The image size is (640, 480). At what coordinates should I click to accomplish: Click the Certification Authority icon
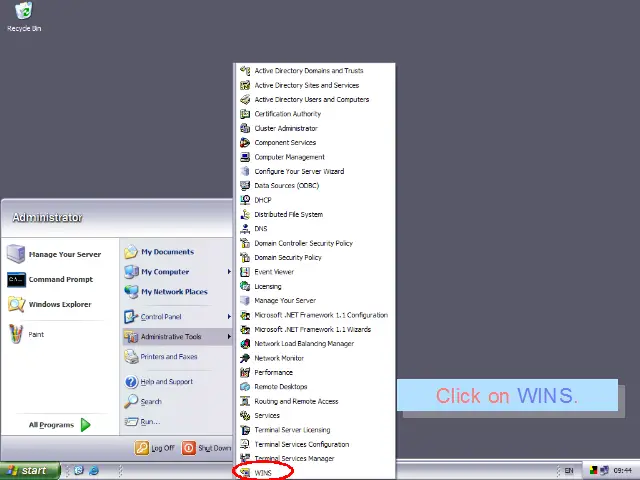245,114
